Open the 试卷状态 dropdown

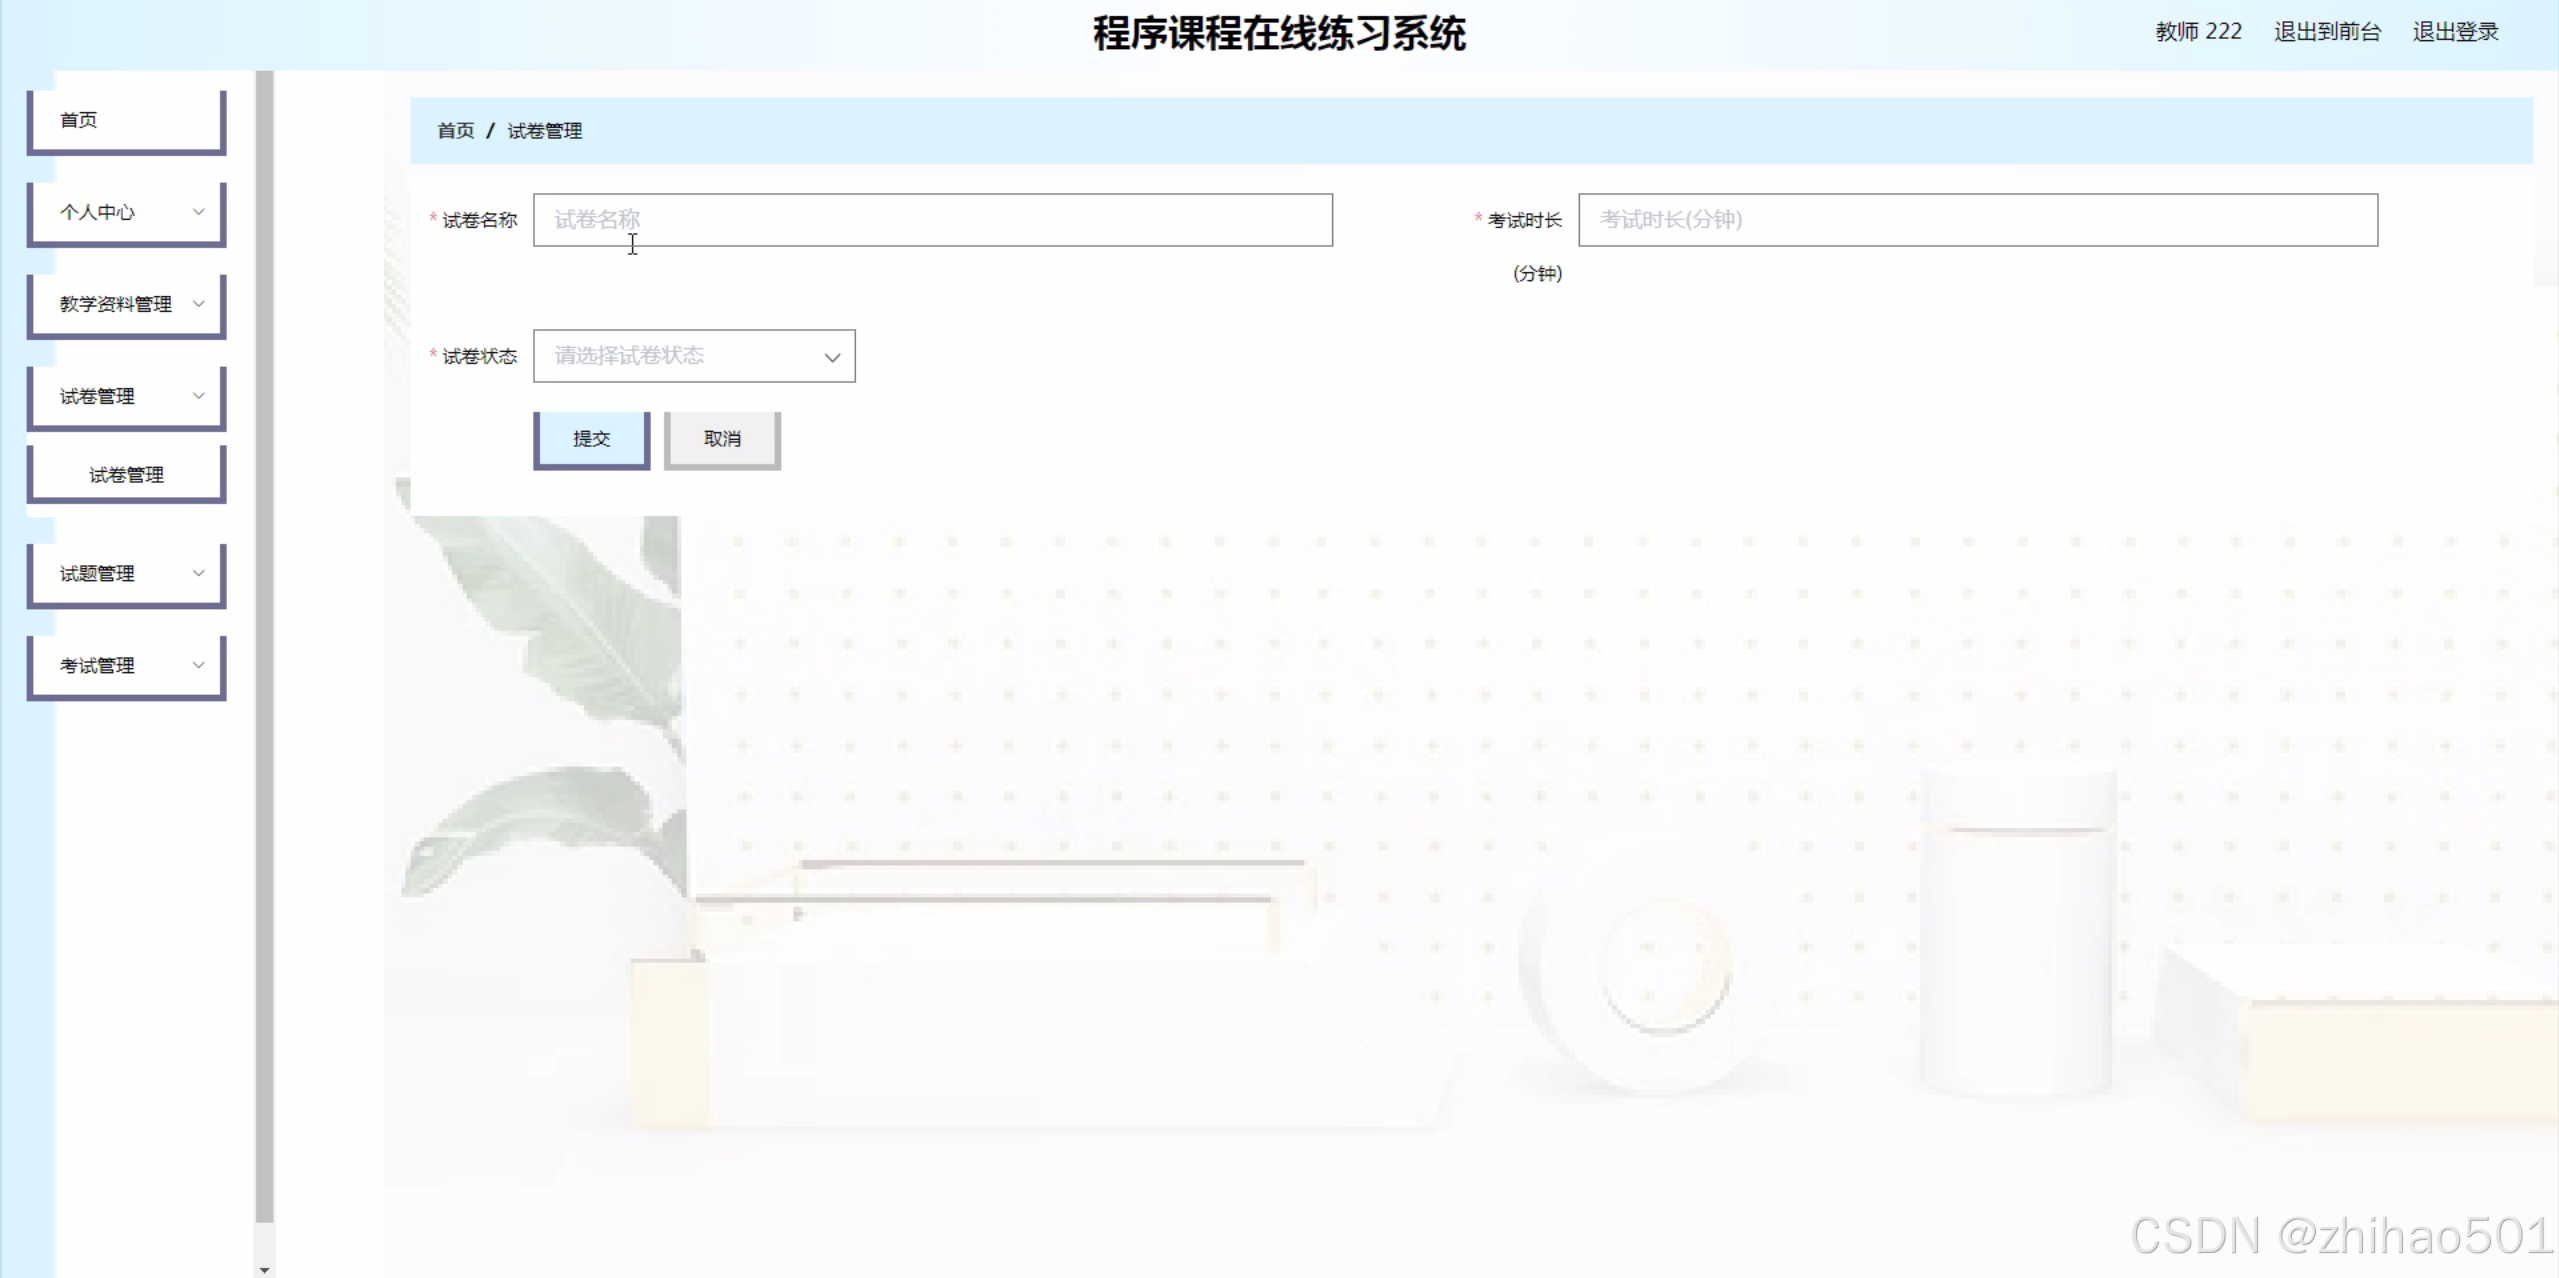click(x=680, y=356)
